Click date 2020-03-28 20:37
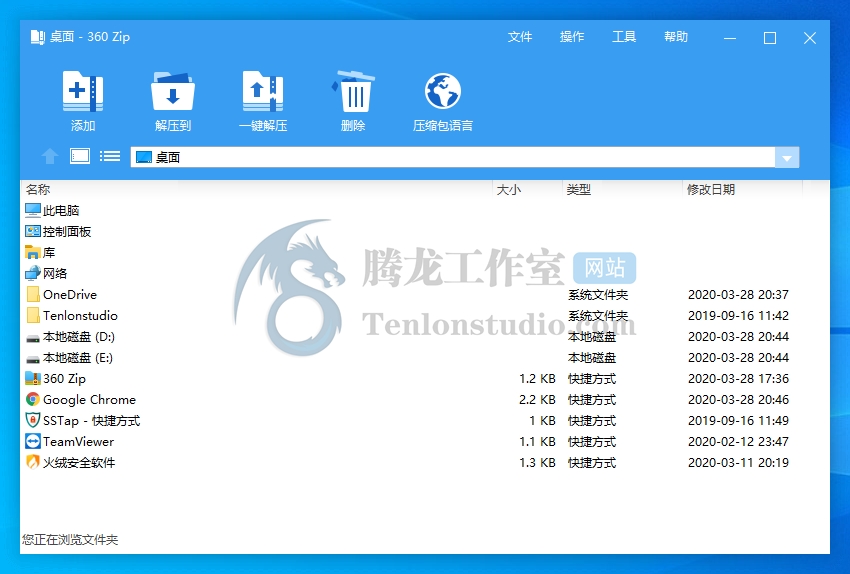This screenshot has height=574, width=850. point(738,294)
